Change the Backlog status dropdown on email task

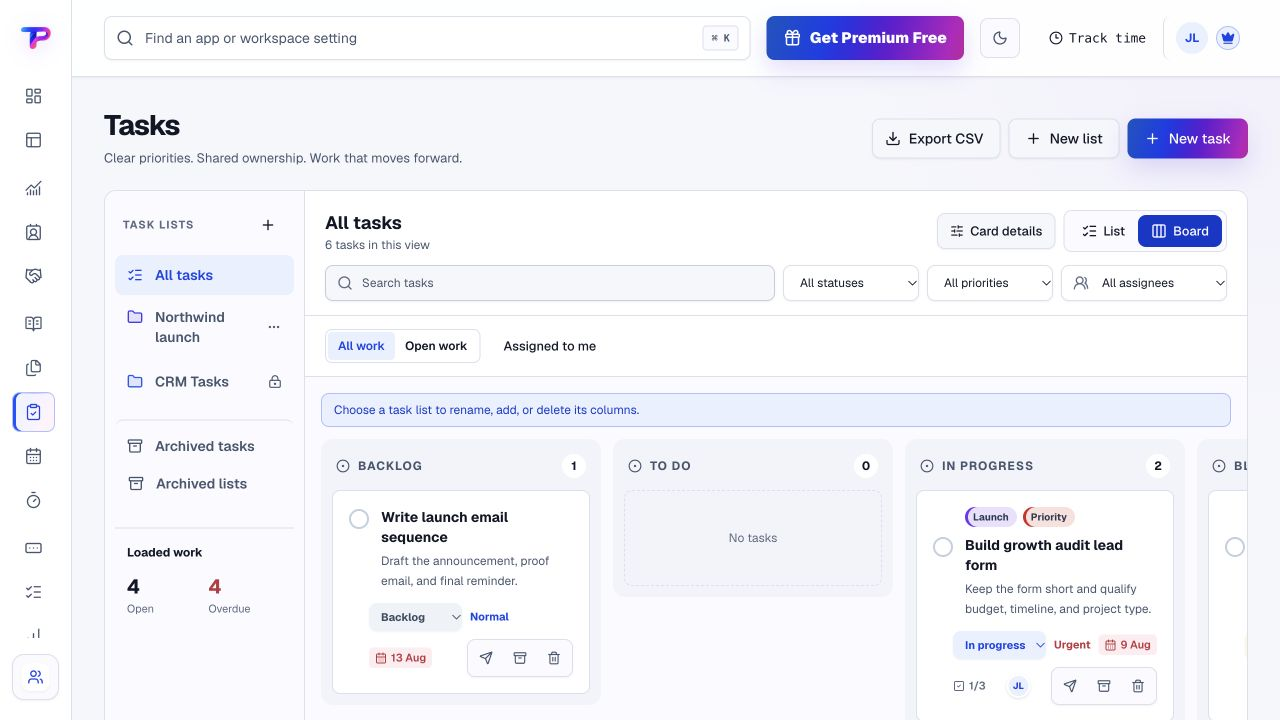[x=415, y=617]
